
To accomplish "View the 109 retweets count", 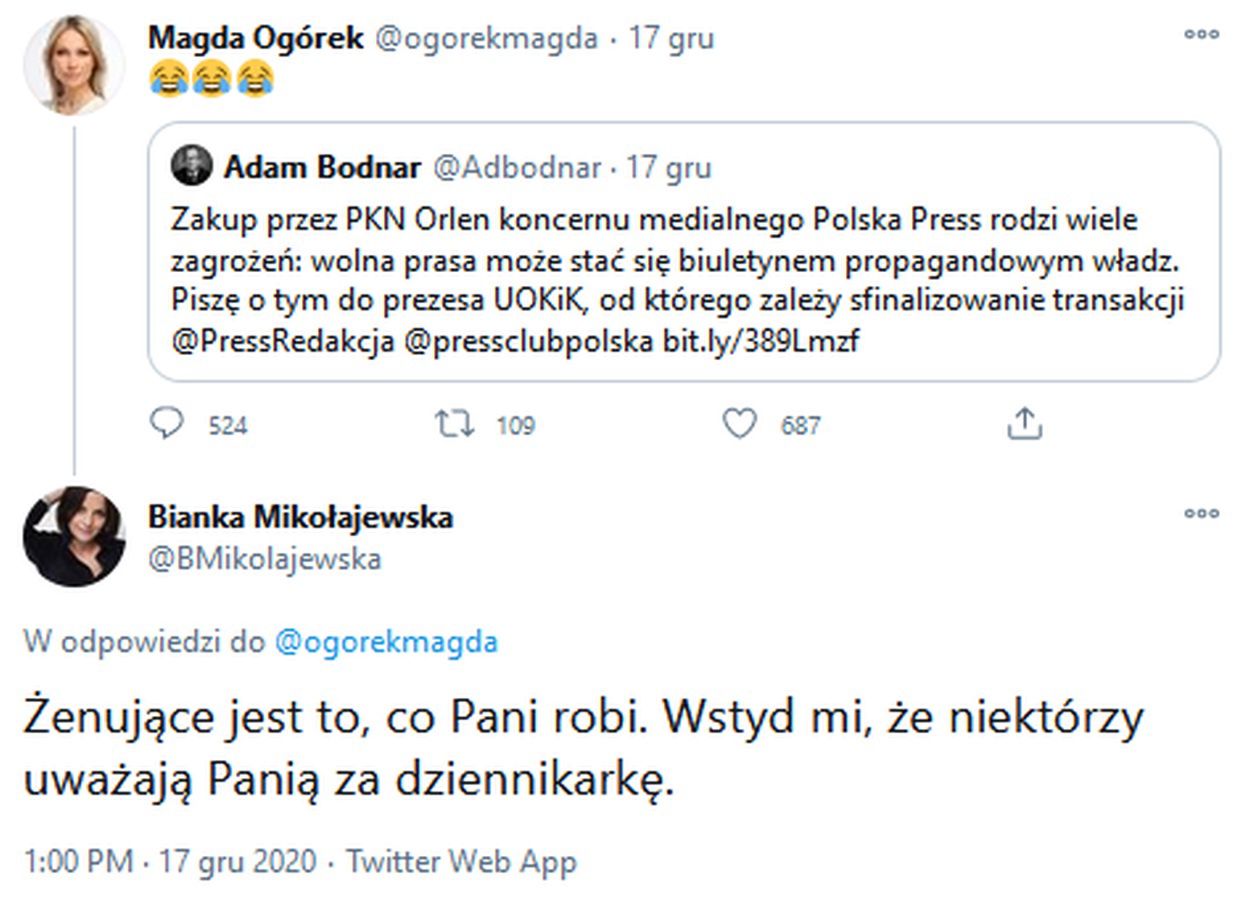I will [515, 426].
